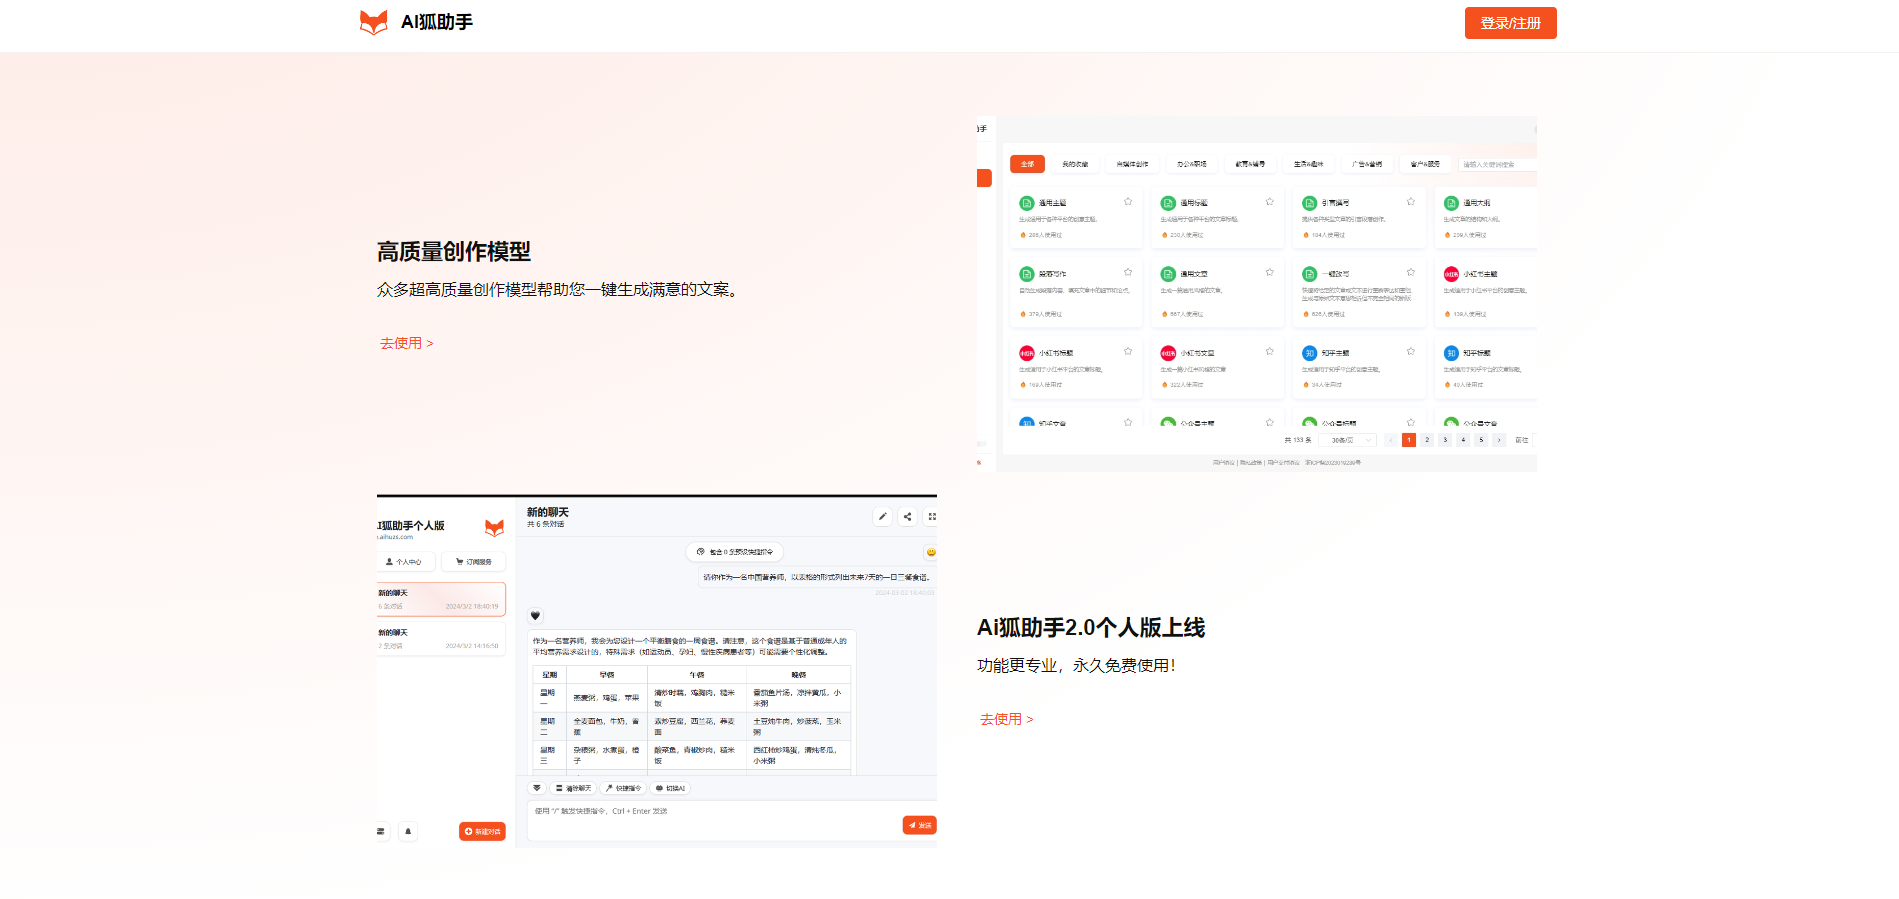Click the keyword search field in model gallery
The height and width of the screenshot is (899, 1899).
1497,164
